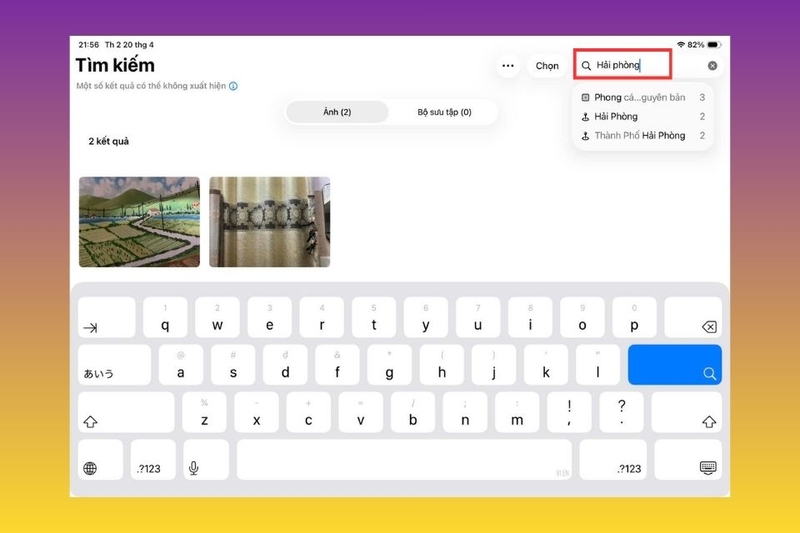This screenshot has width=800, height=533.
Task: Tap the left .?123 symbols key
Action: click(x=153, y=460)
